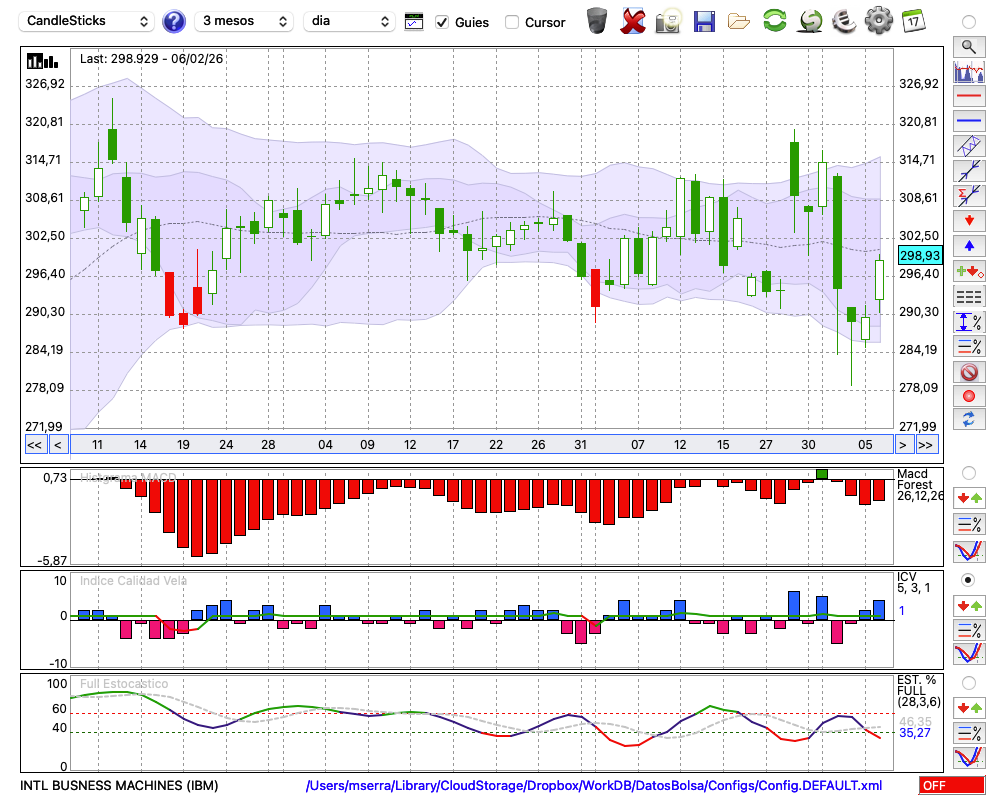Open settings with the gear icon
The image size is (1000, 800).
point(878,20)
